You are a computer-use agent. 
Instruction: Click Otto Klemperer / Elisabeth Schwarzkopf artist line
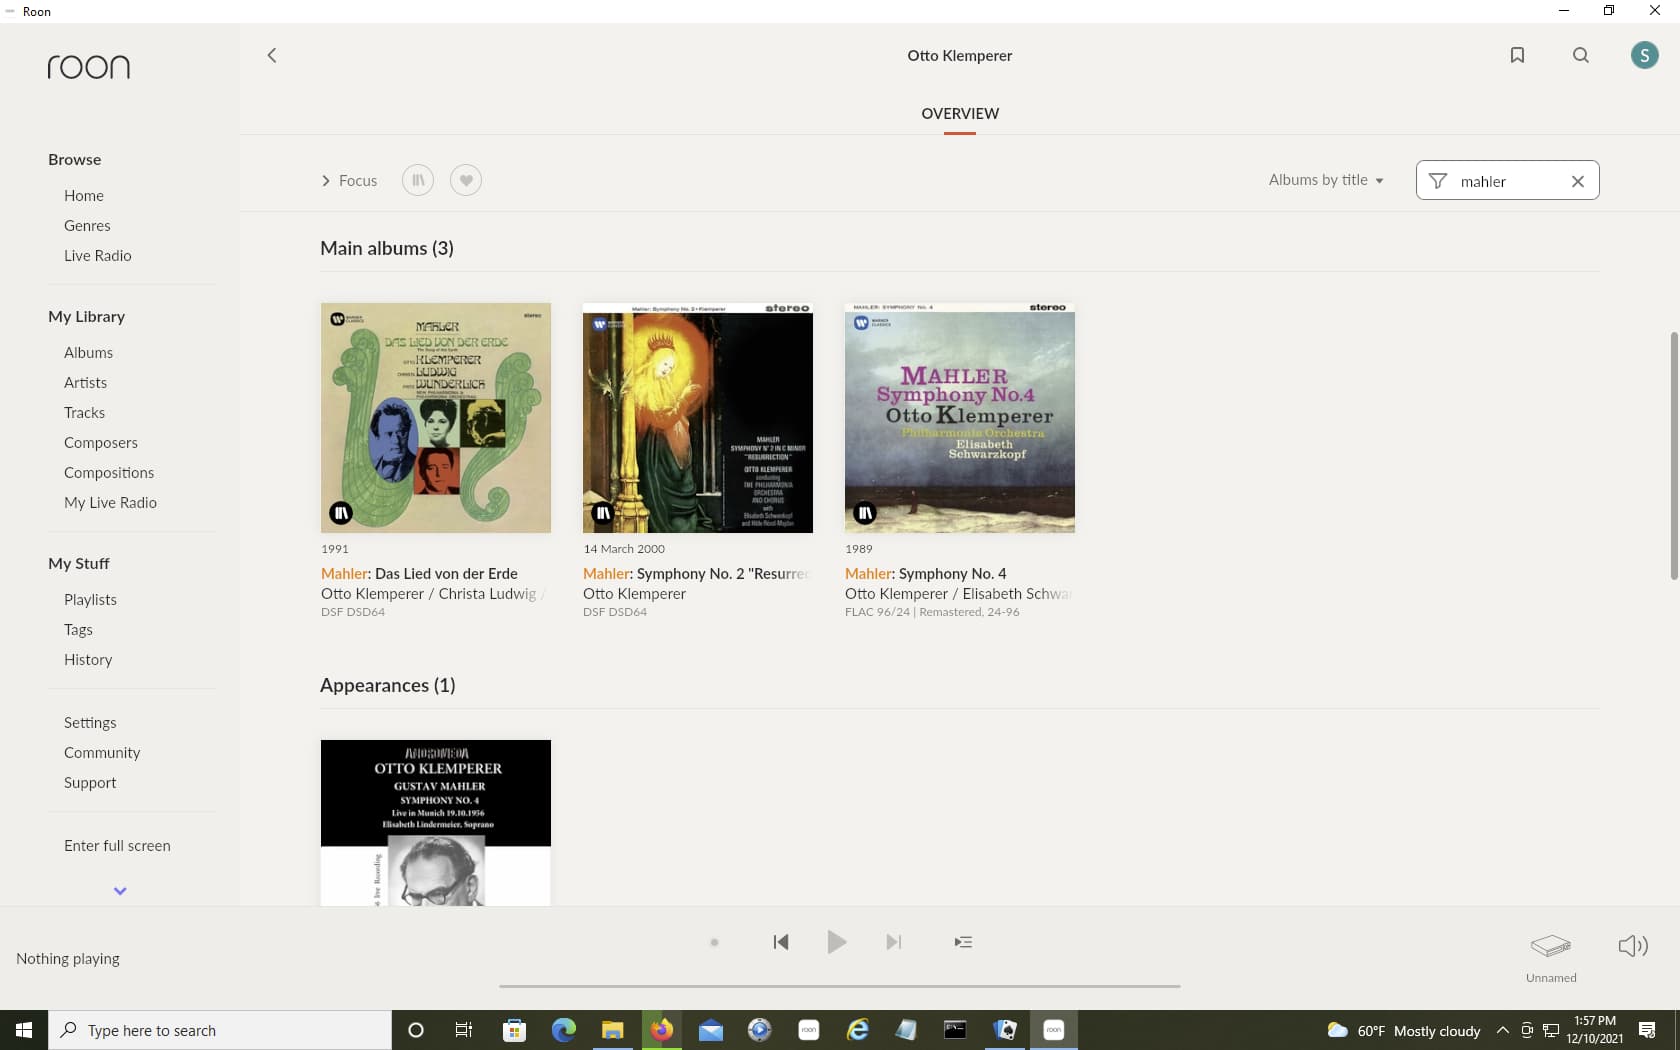pos(958,593)
